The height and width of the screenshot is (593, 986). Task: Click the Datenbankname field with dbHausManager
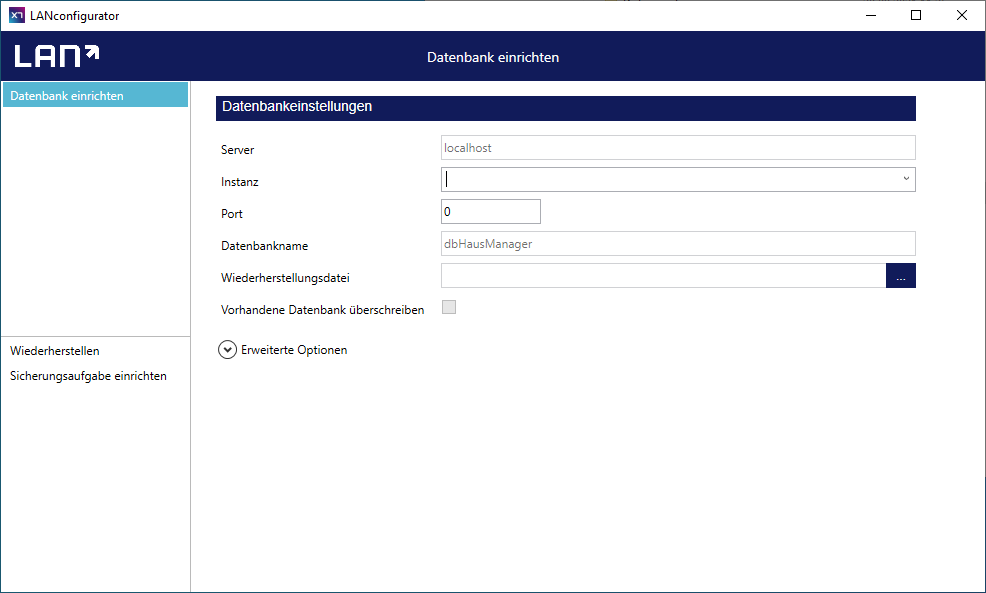[677, 244]
